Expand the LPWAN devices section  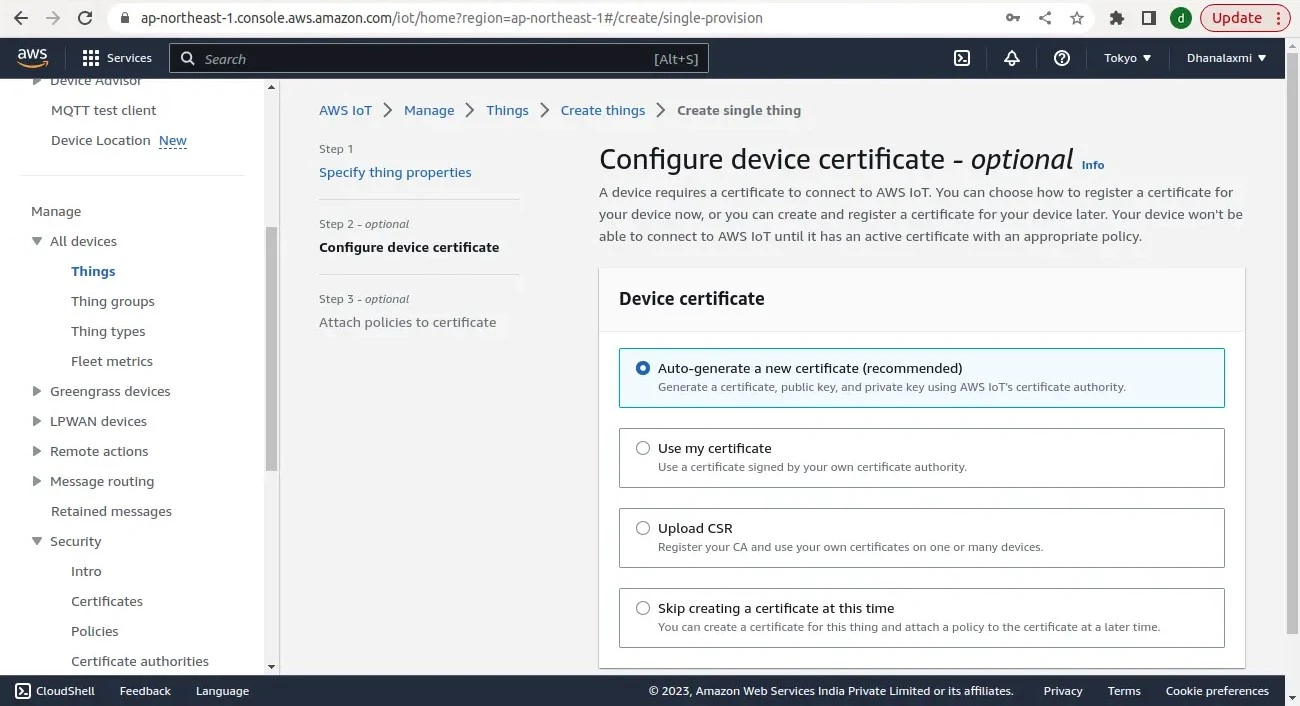37,421
